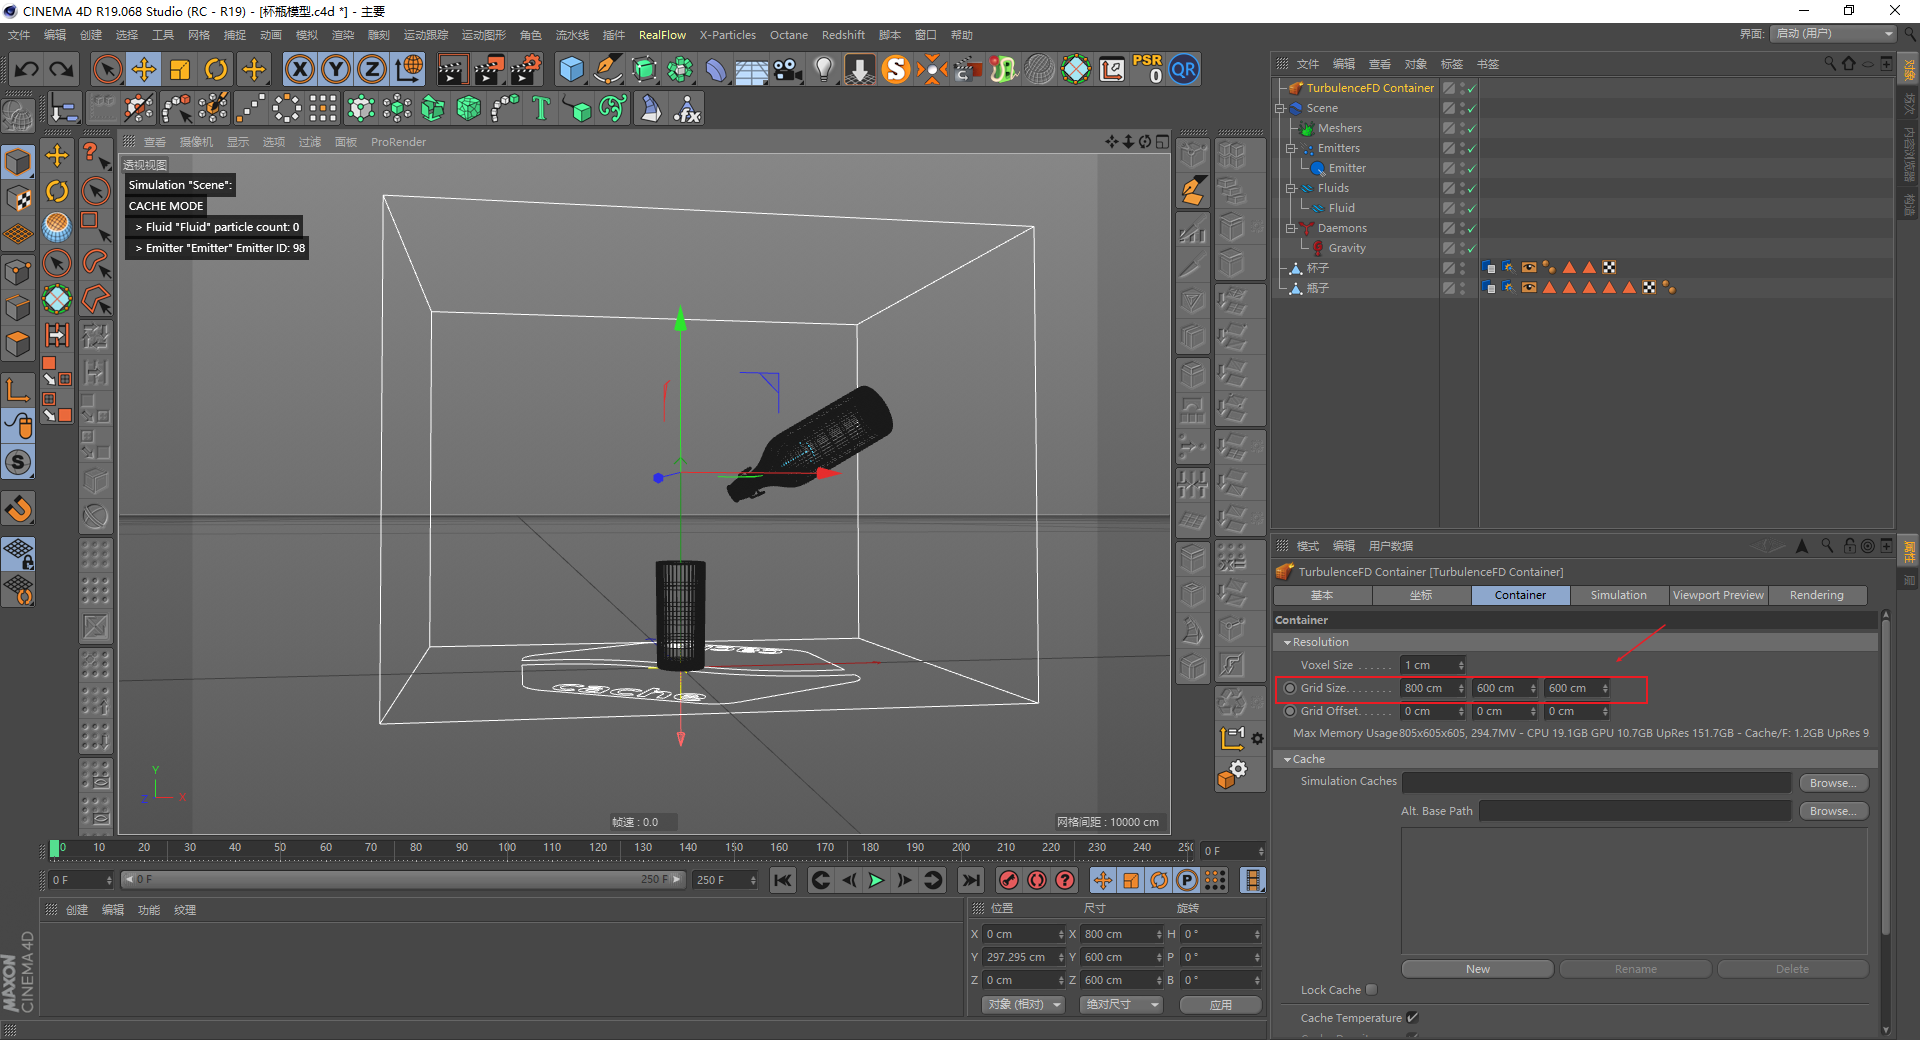The width and height of the screenshot is (1920, 1040).
Task: Click Browse next to Simulation Caches
Action: [1833, 783]
